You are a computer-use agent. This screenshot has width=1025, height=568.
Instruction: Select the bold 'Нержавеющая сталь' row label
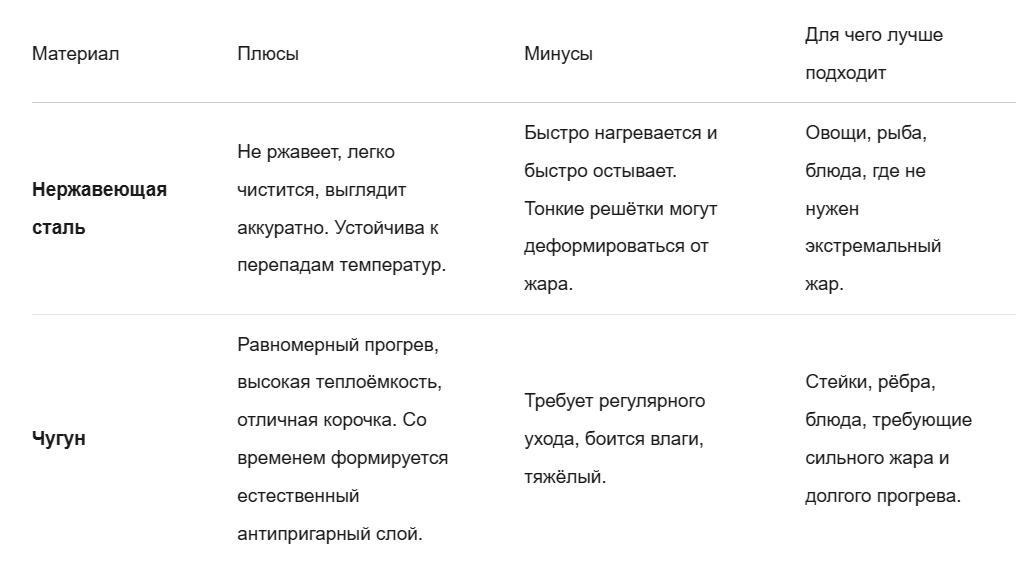[x=99, y=209]
